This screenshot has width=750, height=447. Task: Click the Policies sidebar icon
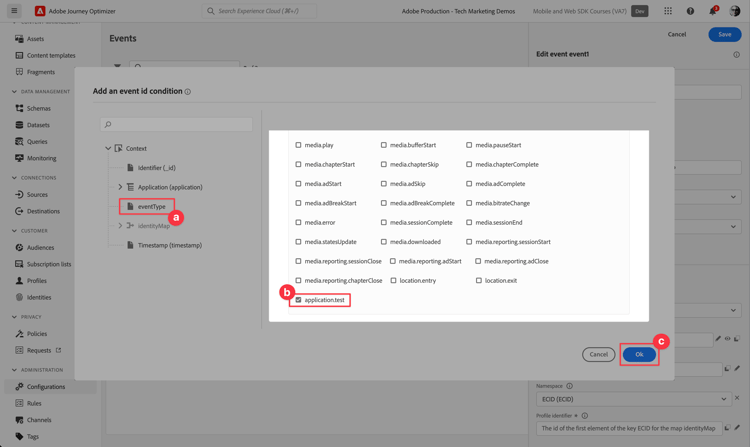coord(19,334)
